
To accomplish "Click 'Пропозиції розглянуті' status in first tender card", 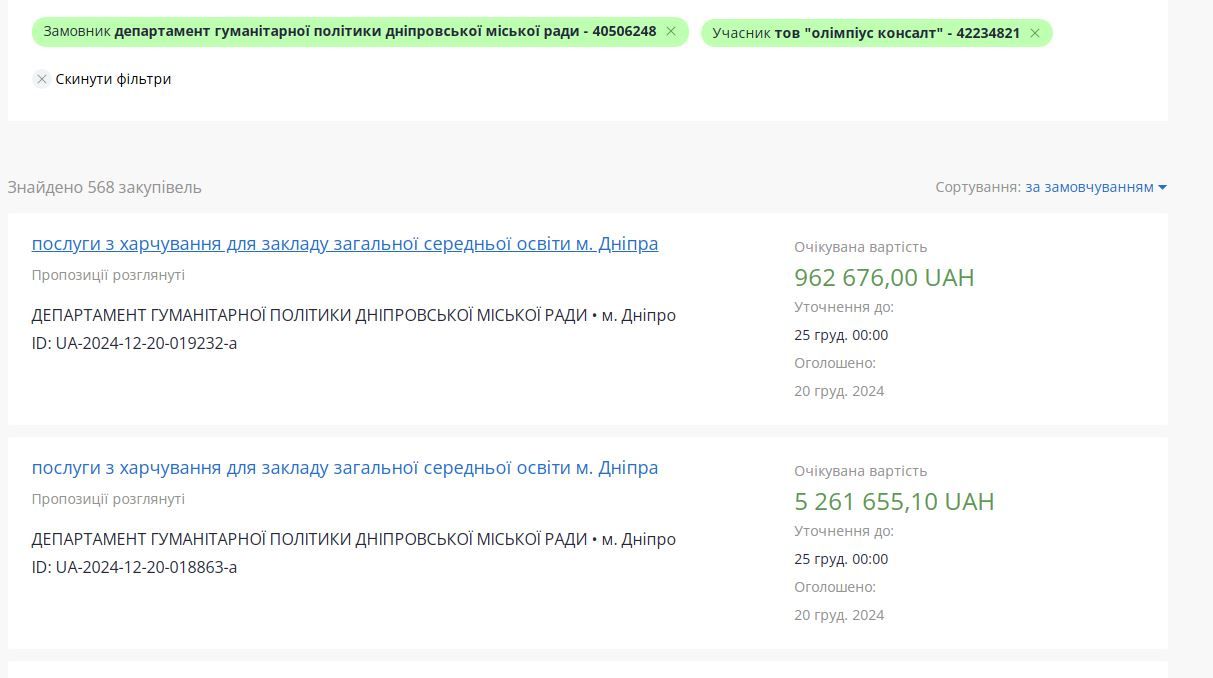I will [x=108, y=275].
